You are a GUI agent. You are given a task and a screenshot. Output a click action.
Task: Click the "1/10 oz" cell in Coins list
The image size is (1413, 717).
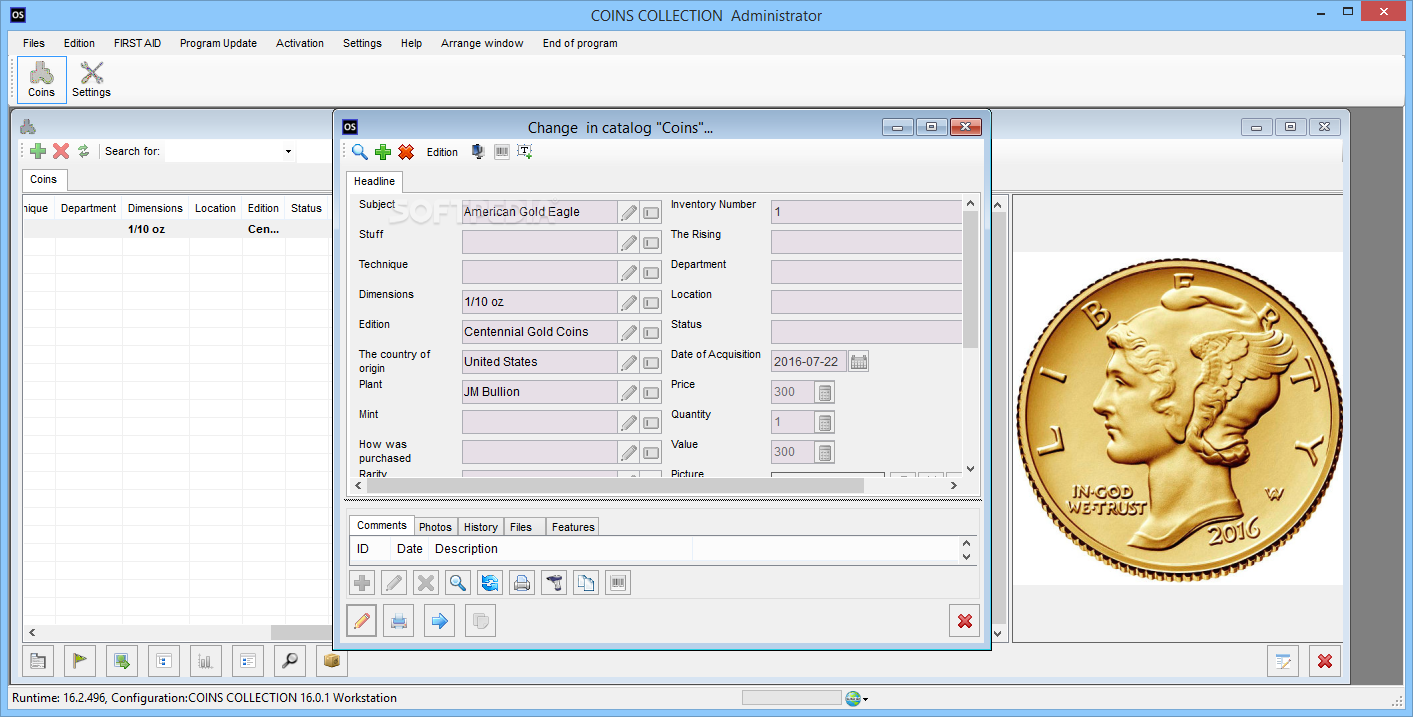pyautogui.click(x=155, y=229)
